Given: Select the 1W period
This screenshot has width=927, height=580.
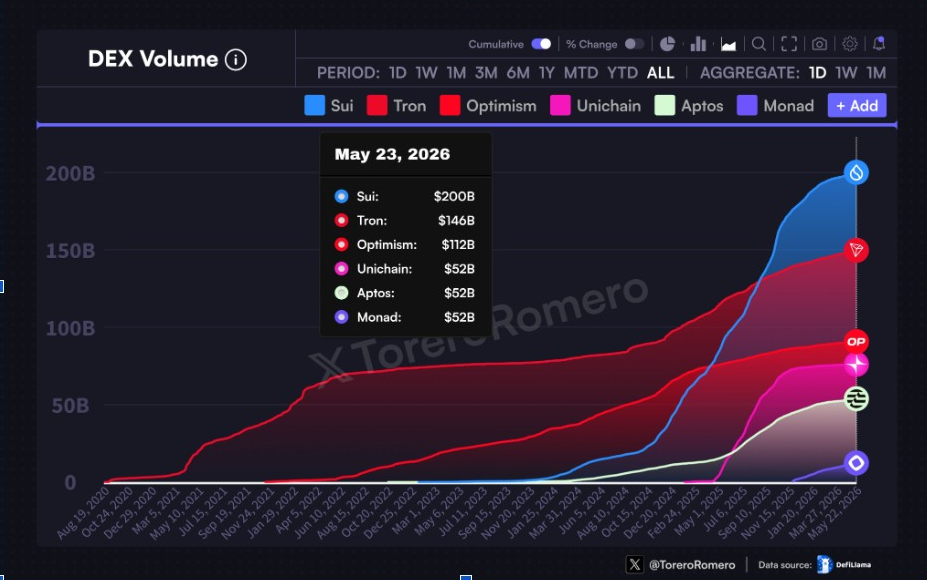Looking at the screenshot, I should coord(426,73).
